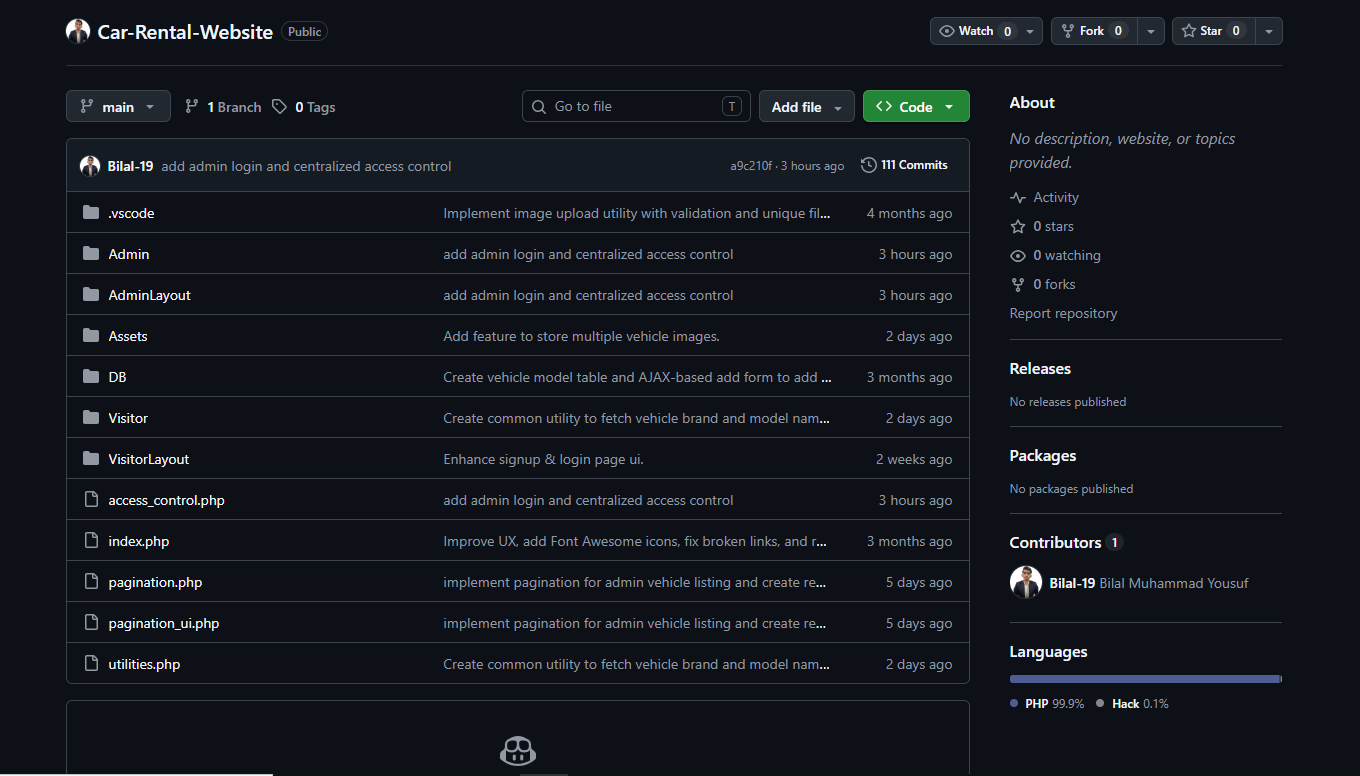Open the access_control.php file
The image size is (1360, 776).
(x=167, y=500)
